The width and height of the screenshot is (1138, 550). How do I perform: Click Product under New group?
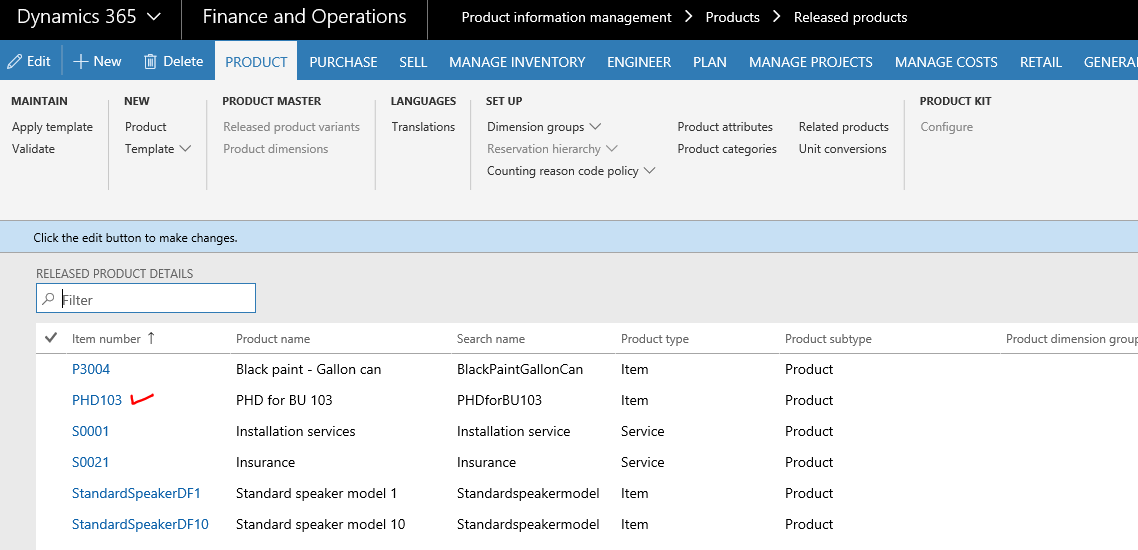(x=146, y=127)
